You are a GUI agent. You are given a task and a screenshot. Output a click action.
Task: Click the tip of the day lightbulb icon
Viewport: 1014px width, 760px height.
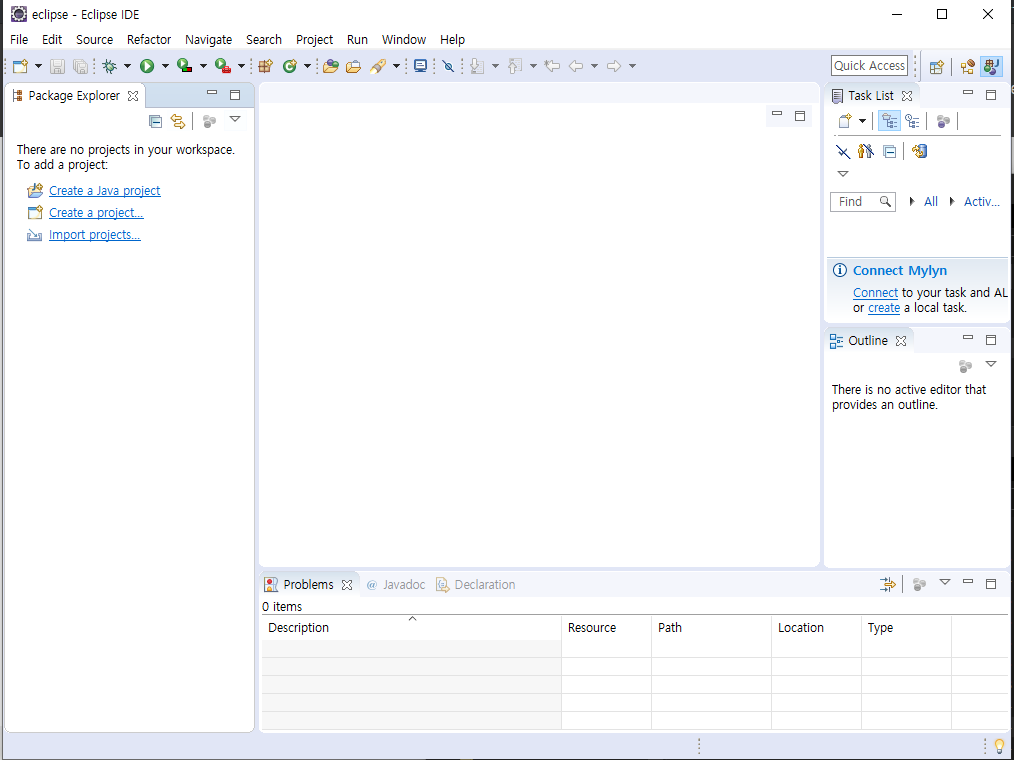tap(999, 746)
